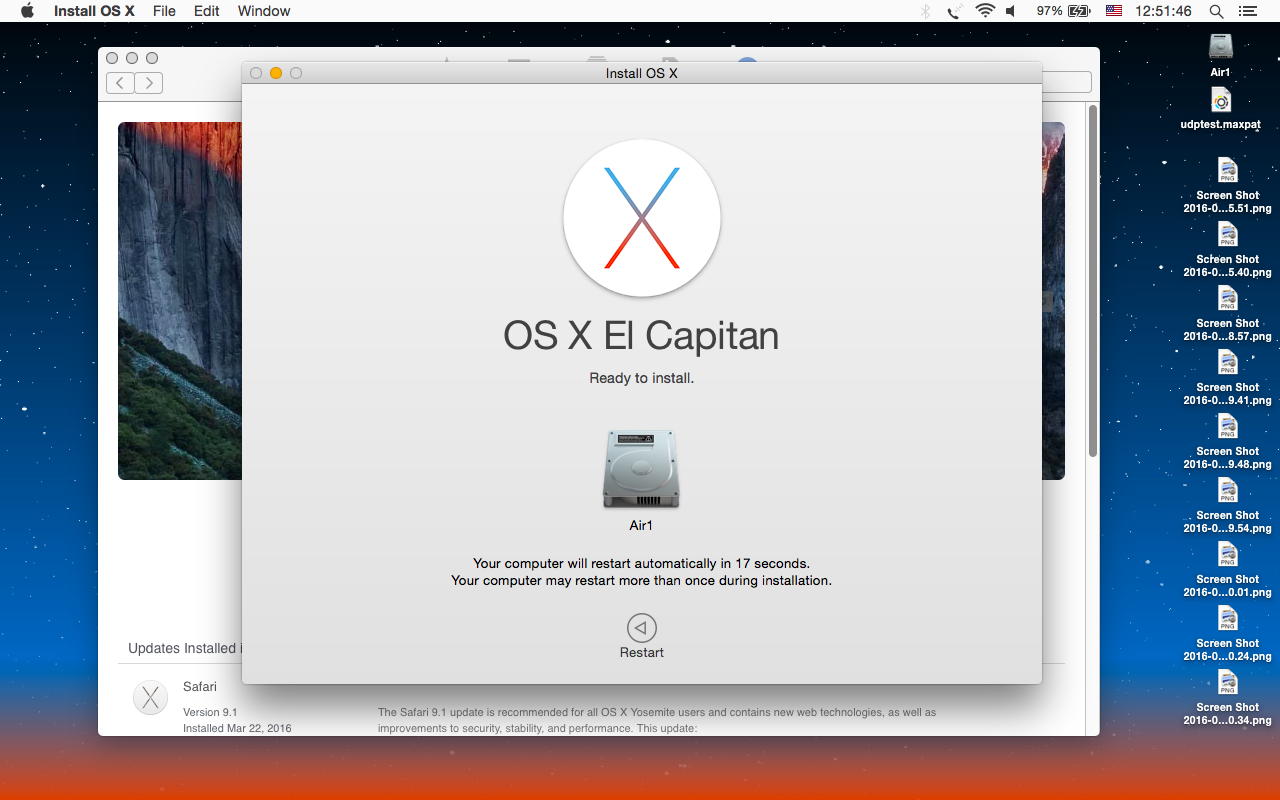Select the Air1 disk in the installer
Viewport: 1280px width, 800px height.
pyautogui.click(x=641, y=470)
